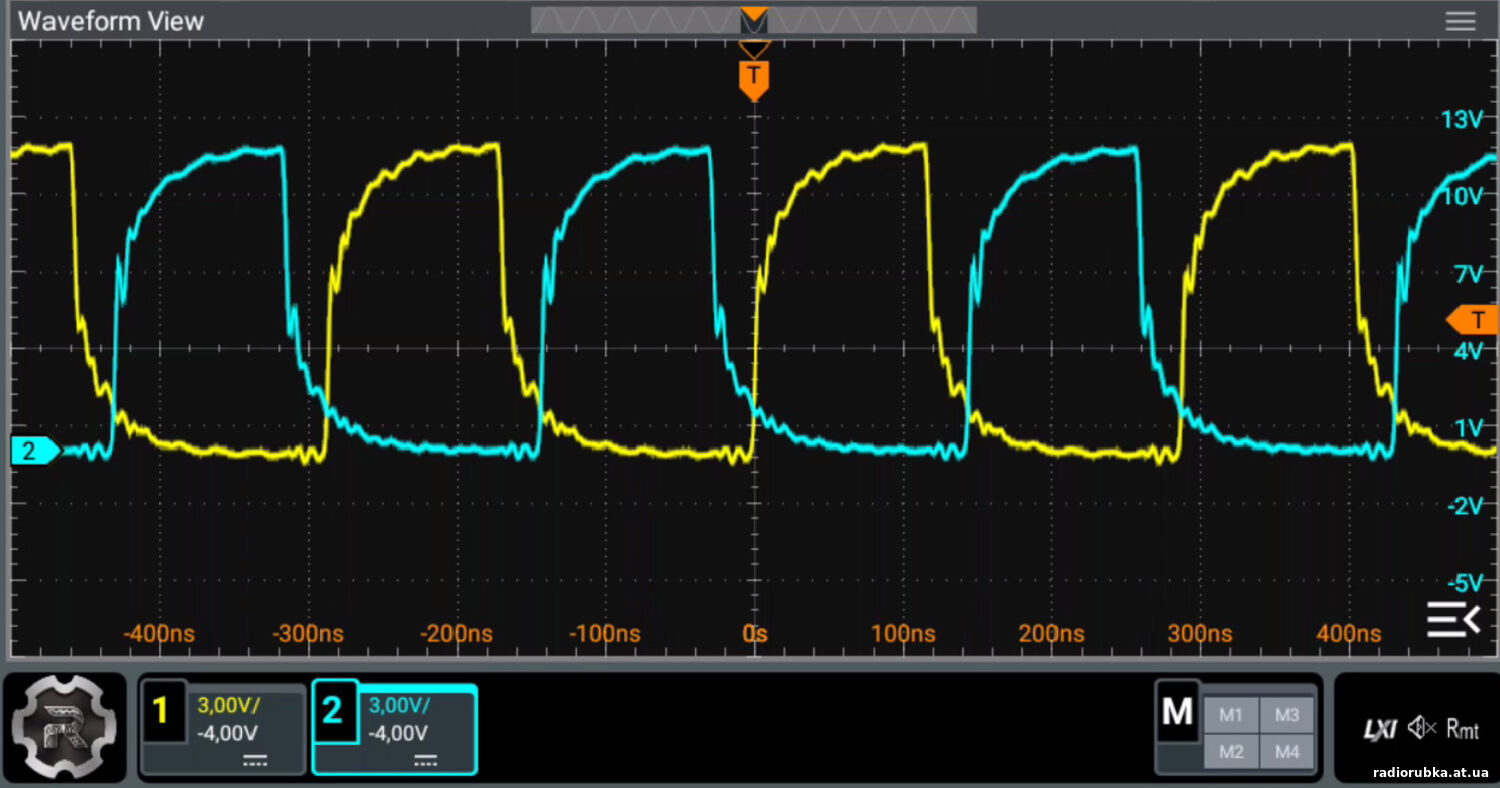1500x788 pixels.
Task: Click the Rmt remote status indicator
Action: pos(1462,729)
